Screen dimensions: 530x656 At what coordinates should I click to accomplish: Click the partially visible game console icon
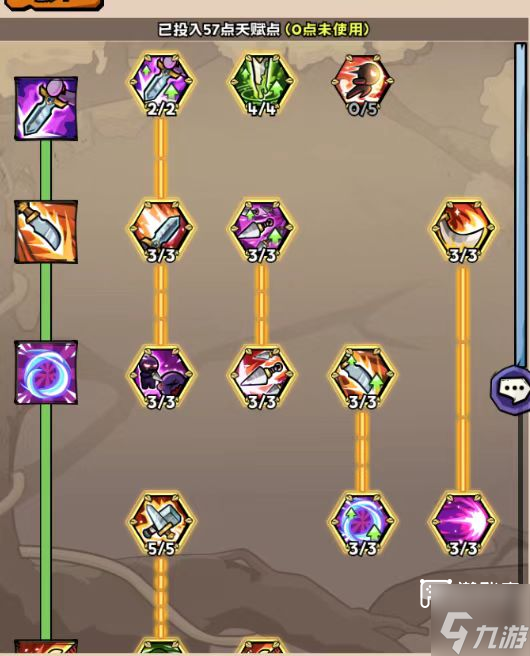pos(435,593)
